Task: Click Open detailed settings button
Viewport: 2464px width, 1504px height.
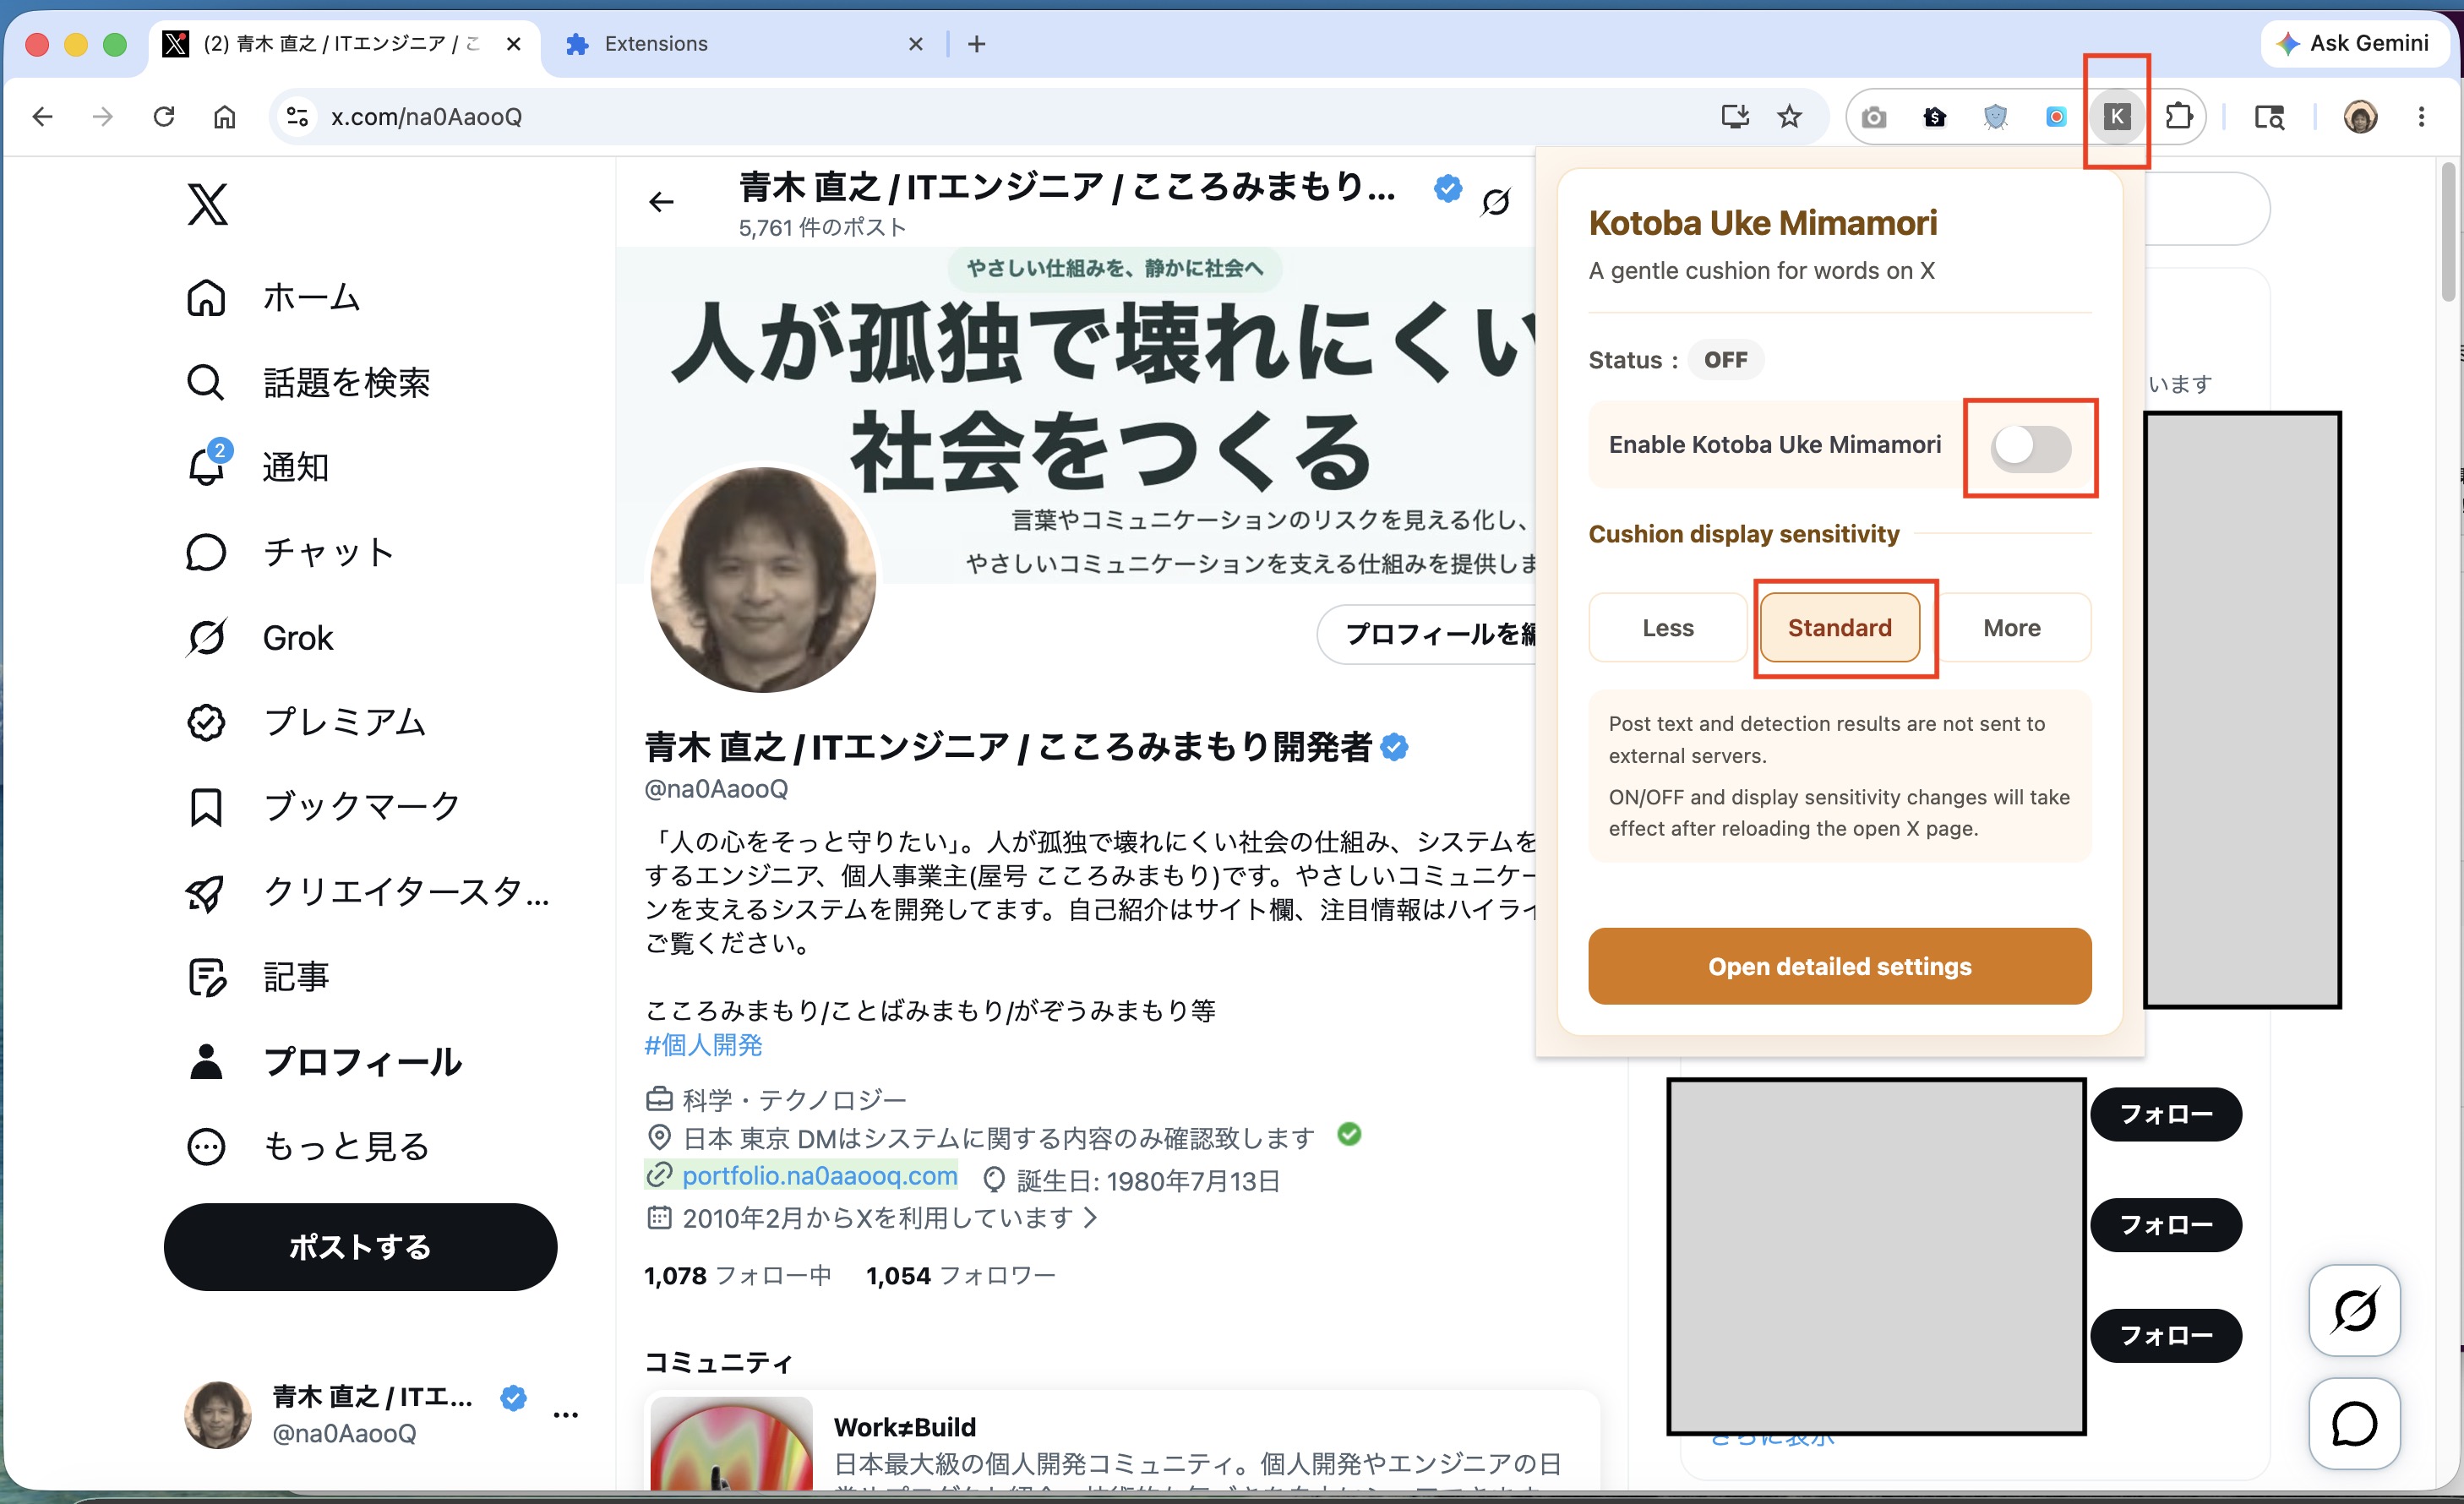Action: (1840, 966)
